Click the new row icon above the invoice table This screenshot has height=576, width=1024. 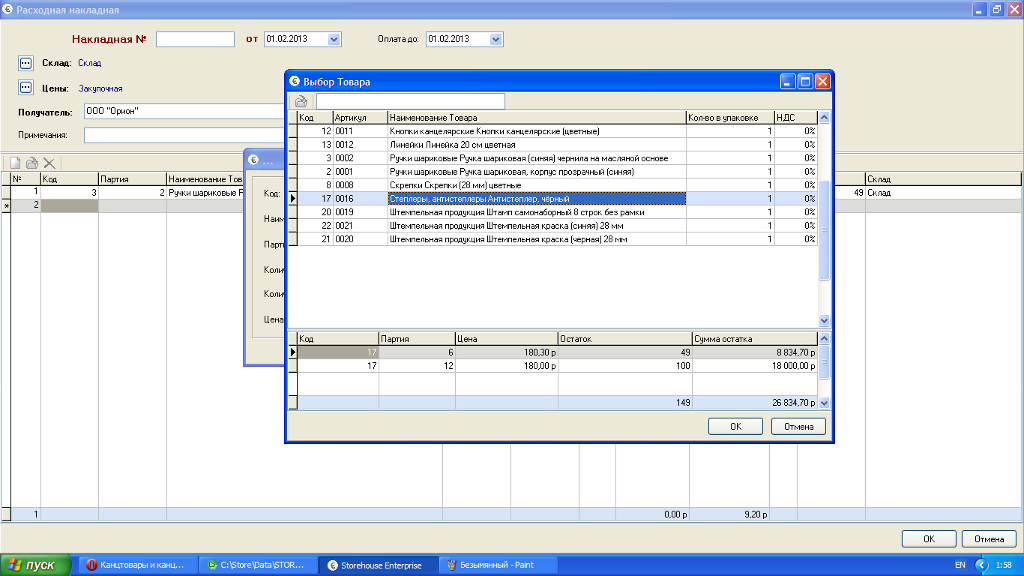coord(15,163)
